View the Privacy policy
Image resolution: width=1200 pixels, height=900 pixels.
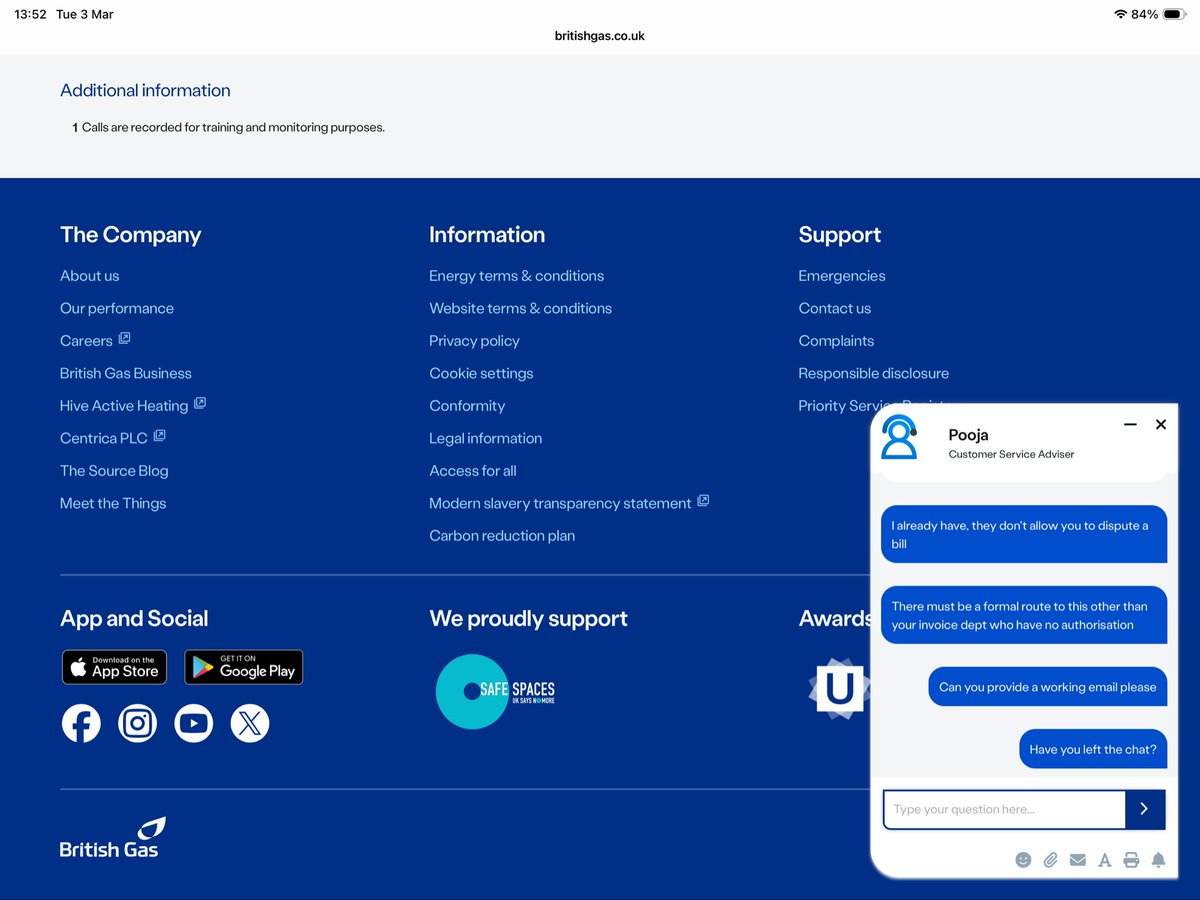(475, 341)
